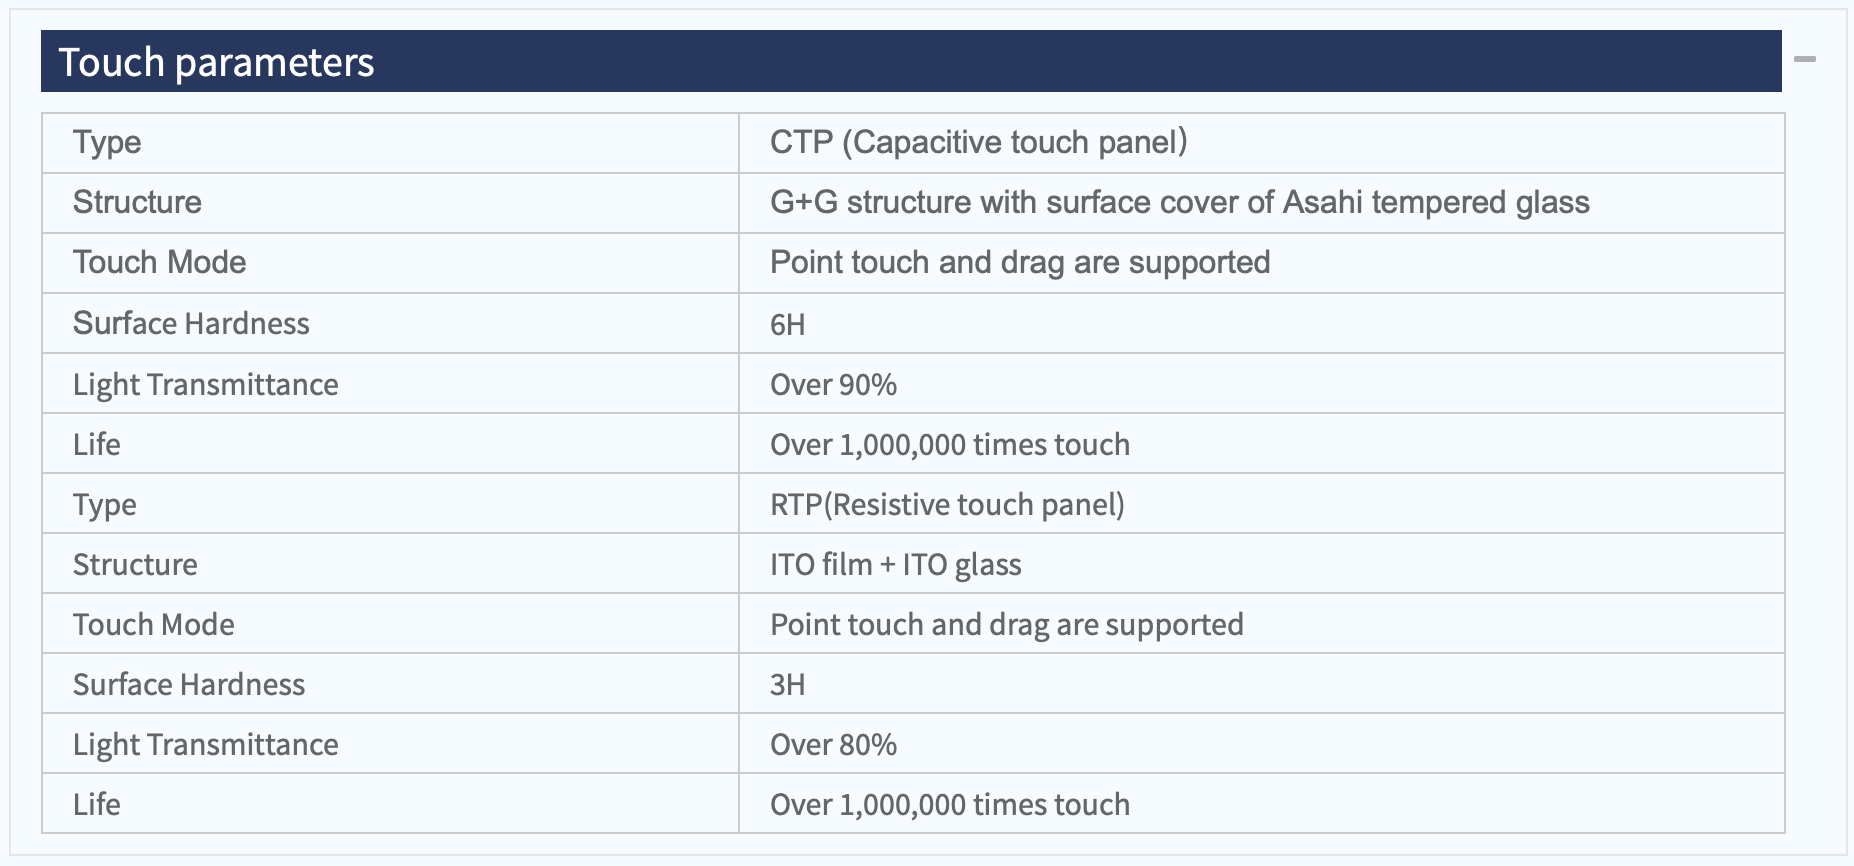
Task: Click the Over 80% transmittance value
Action: click(1262, 743)
